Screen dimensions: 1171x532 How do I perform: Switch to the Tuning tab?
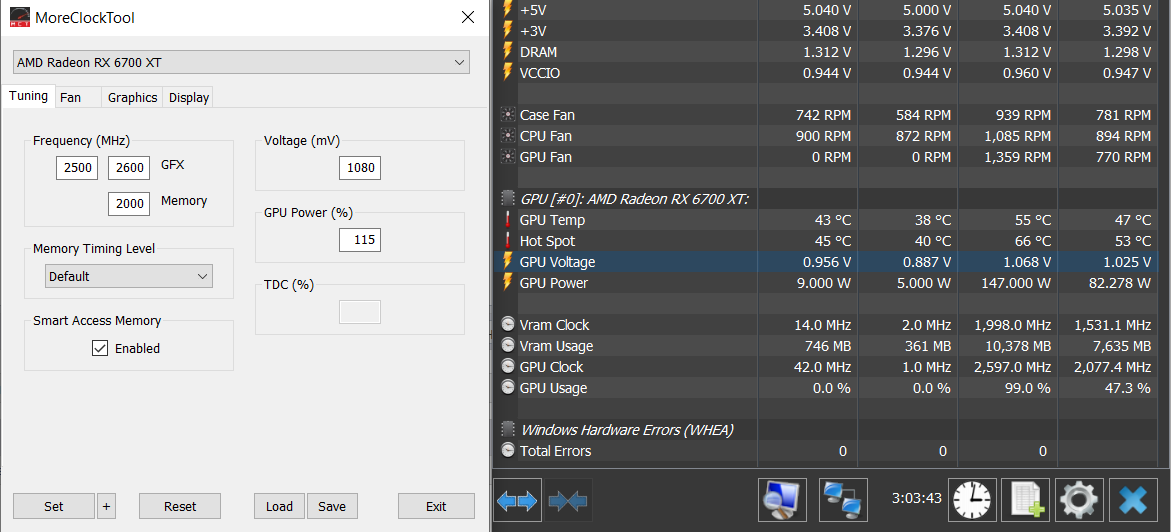(x=28, y=96)
